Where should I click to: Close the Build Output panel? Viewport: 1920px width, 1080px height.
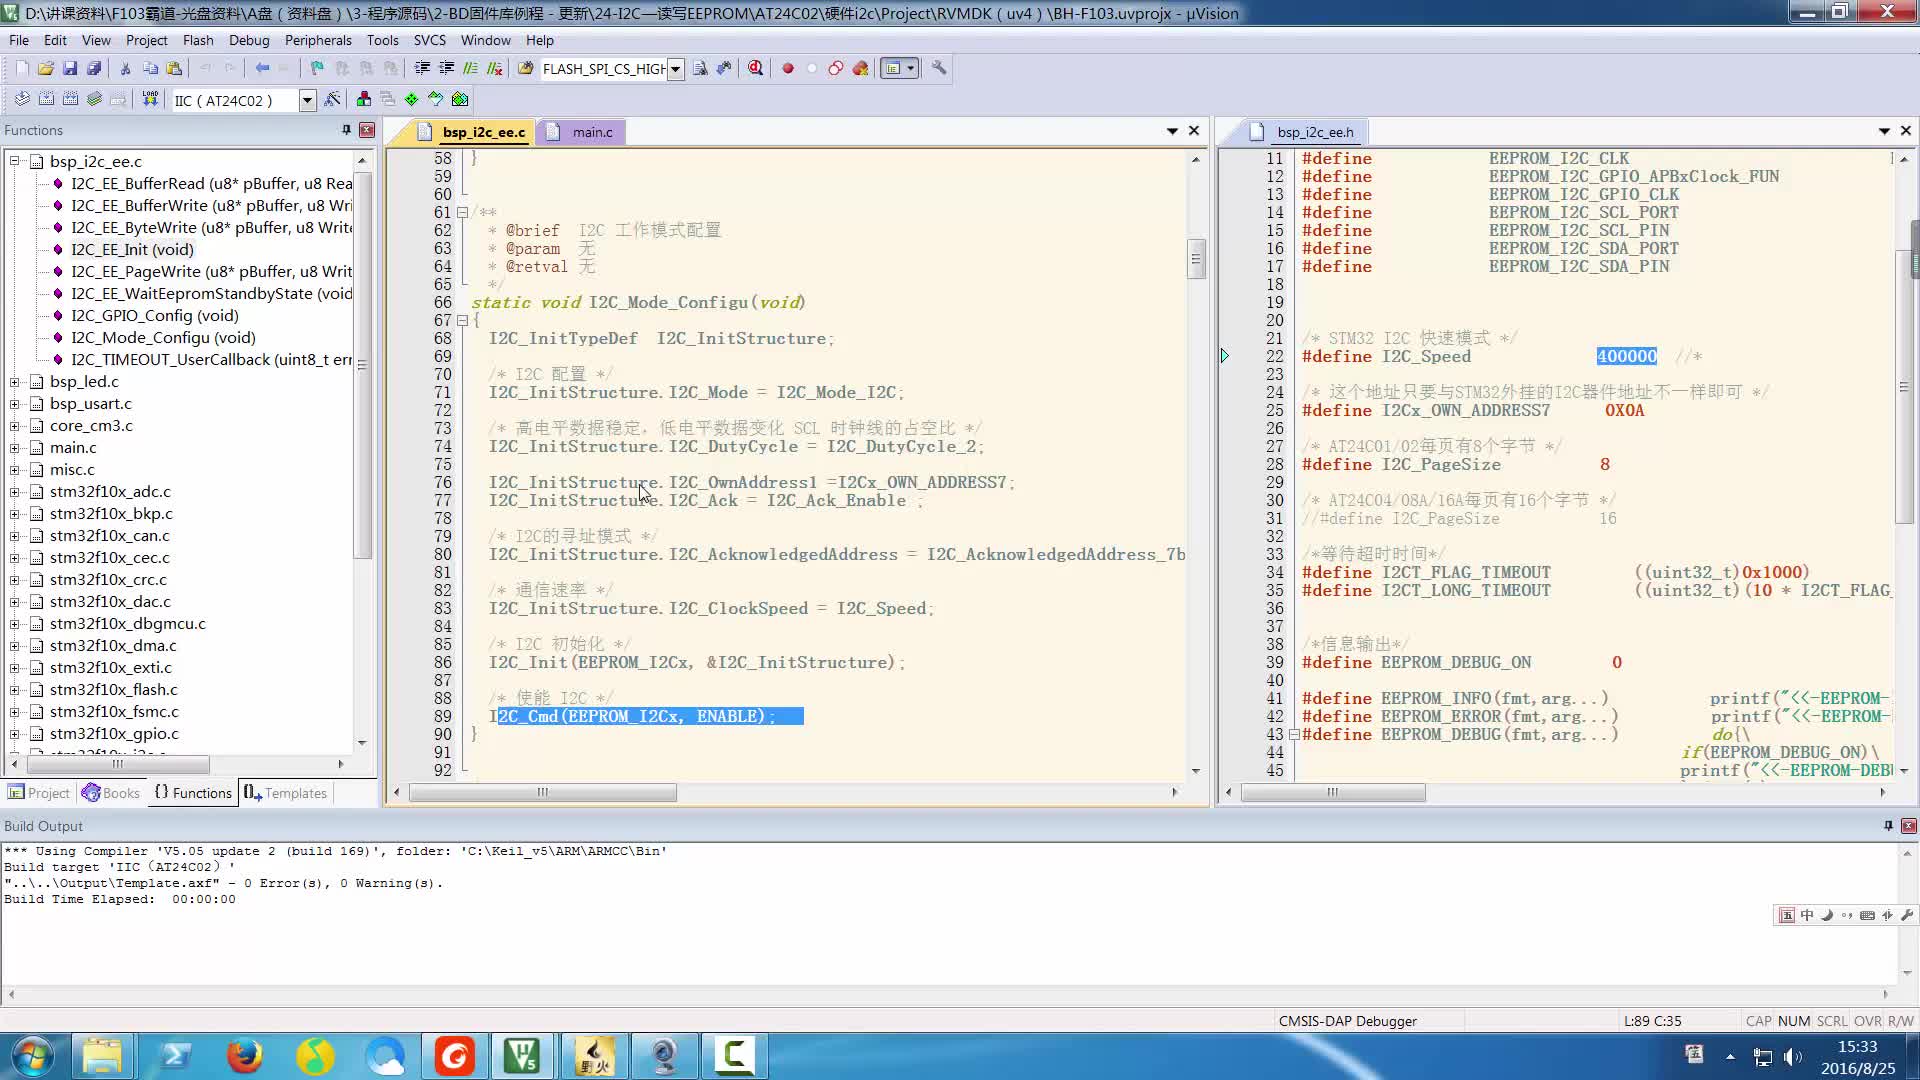pos(1908,826)
